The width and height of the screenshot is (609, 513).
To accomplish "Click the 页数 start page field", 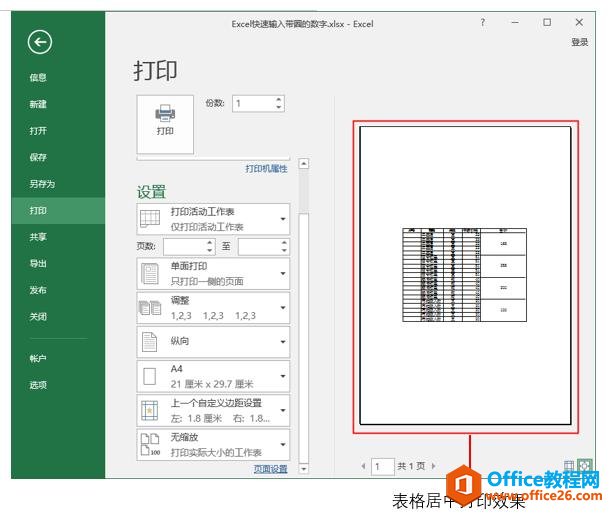I will click(x=185, y=246).
